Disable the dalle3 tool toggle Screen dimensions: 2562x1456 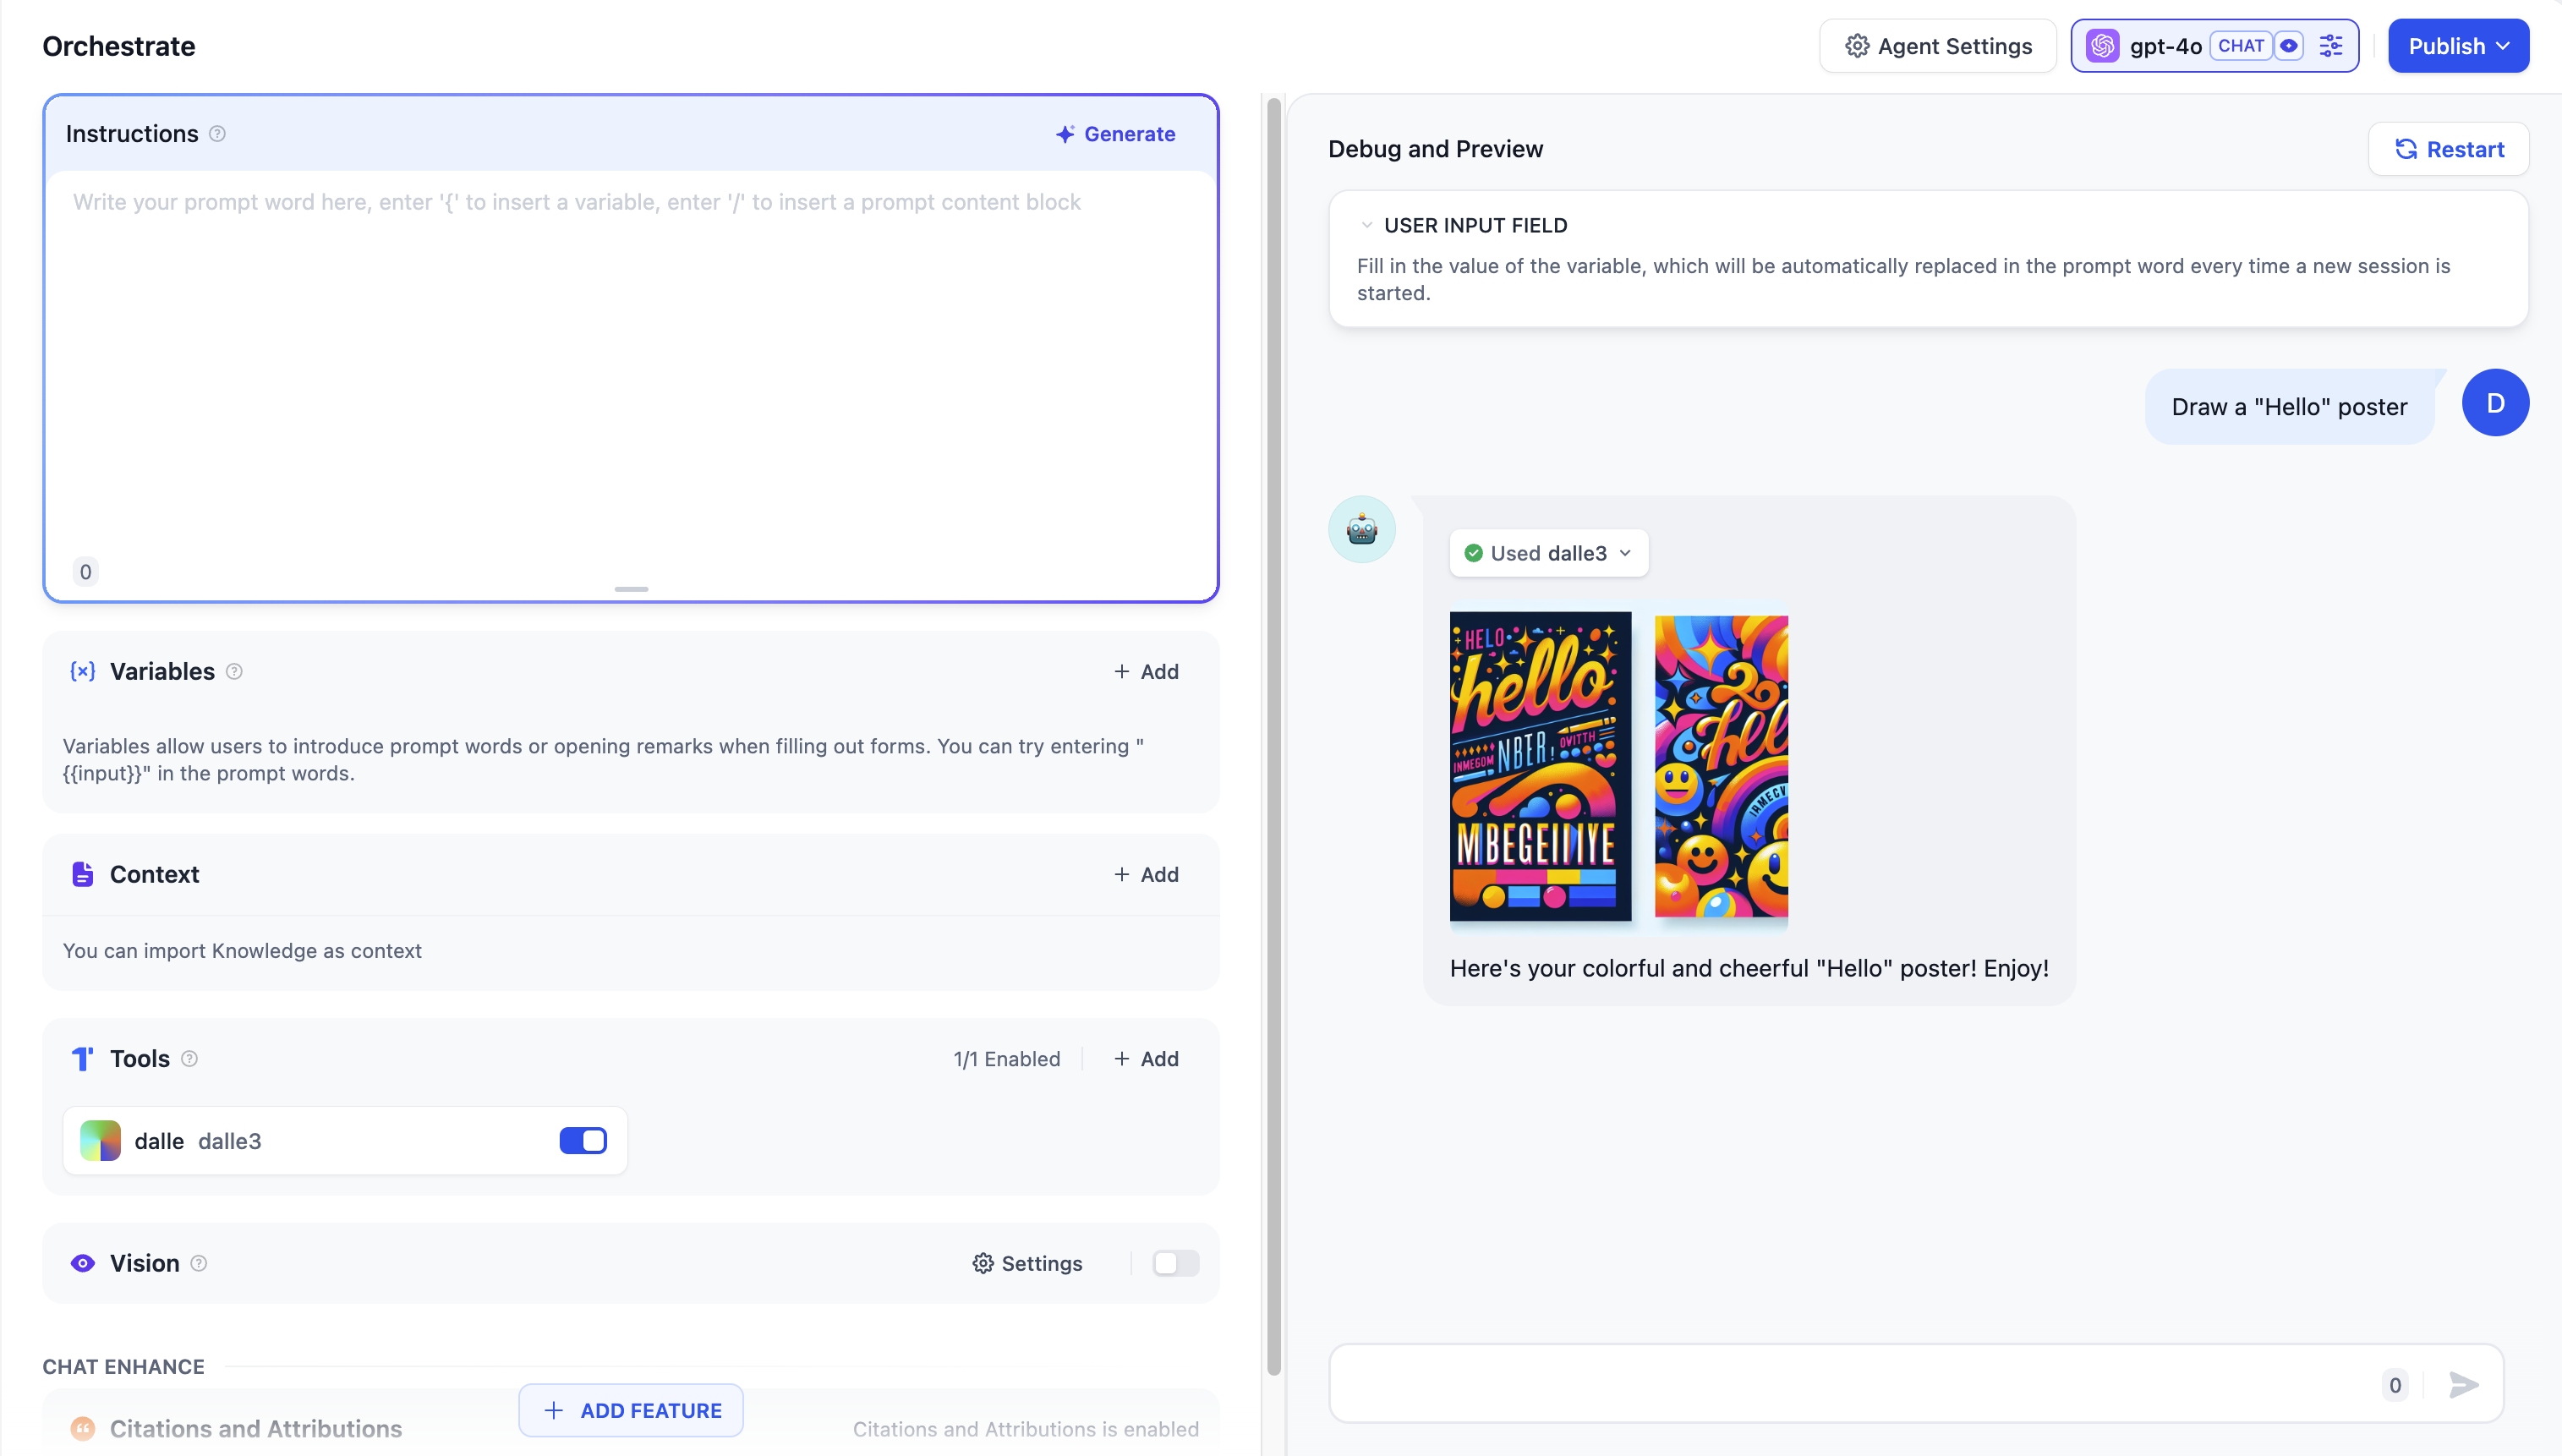point(583,1141)
